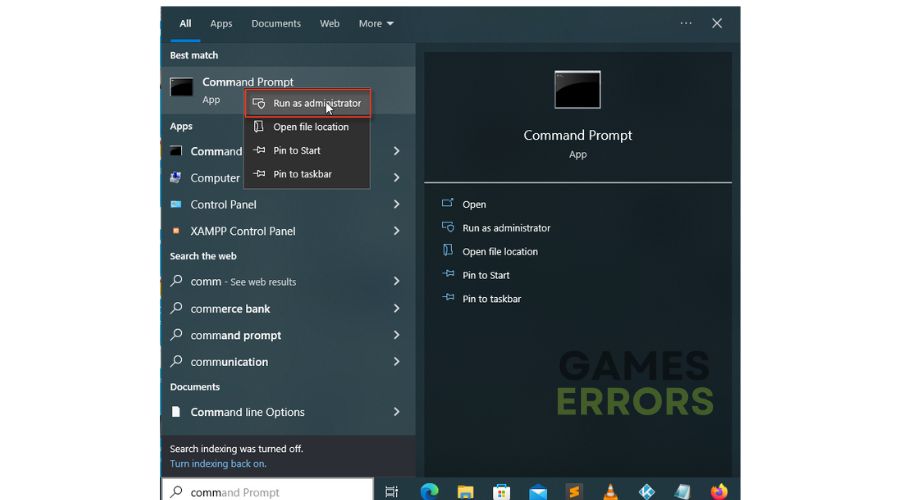Open the notepad-style app taskbar icon

[682, 491]
